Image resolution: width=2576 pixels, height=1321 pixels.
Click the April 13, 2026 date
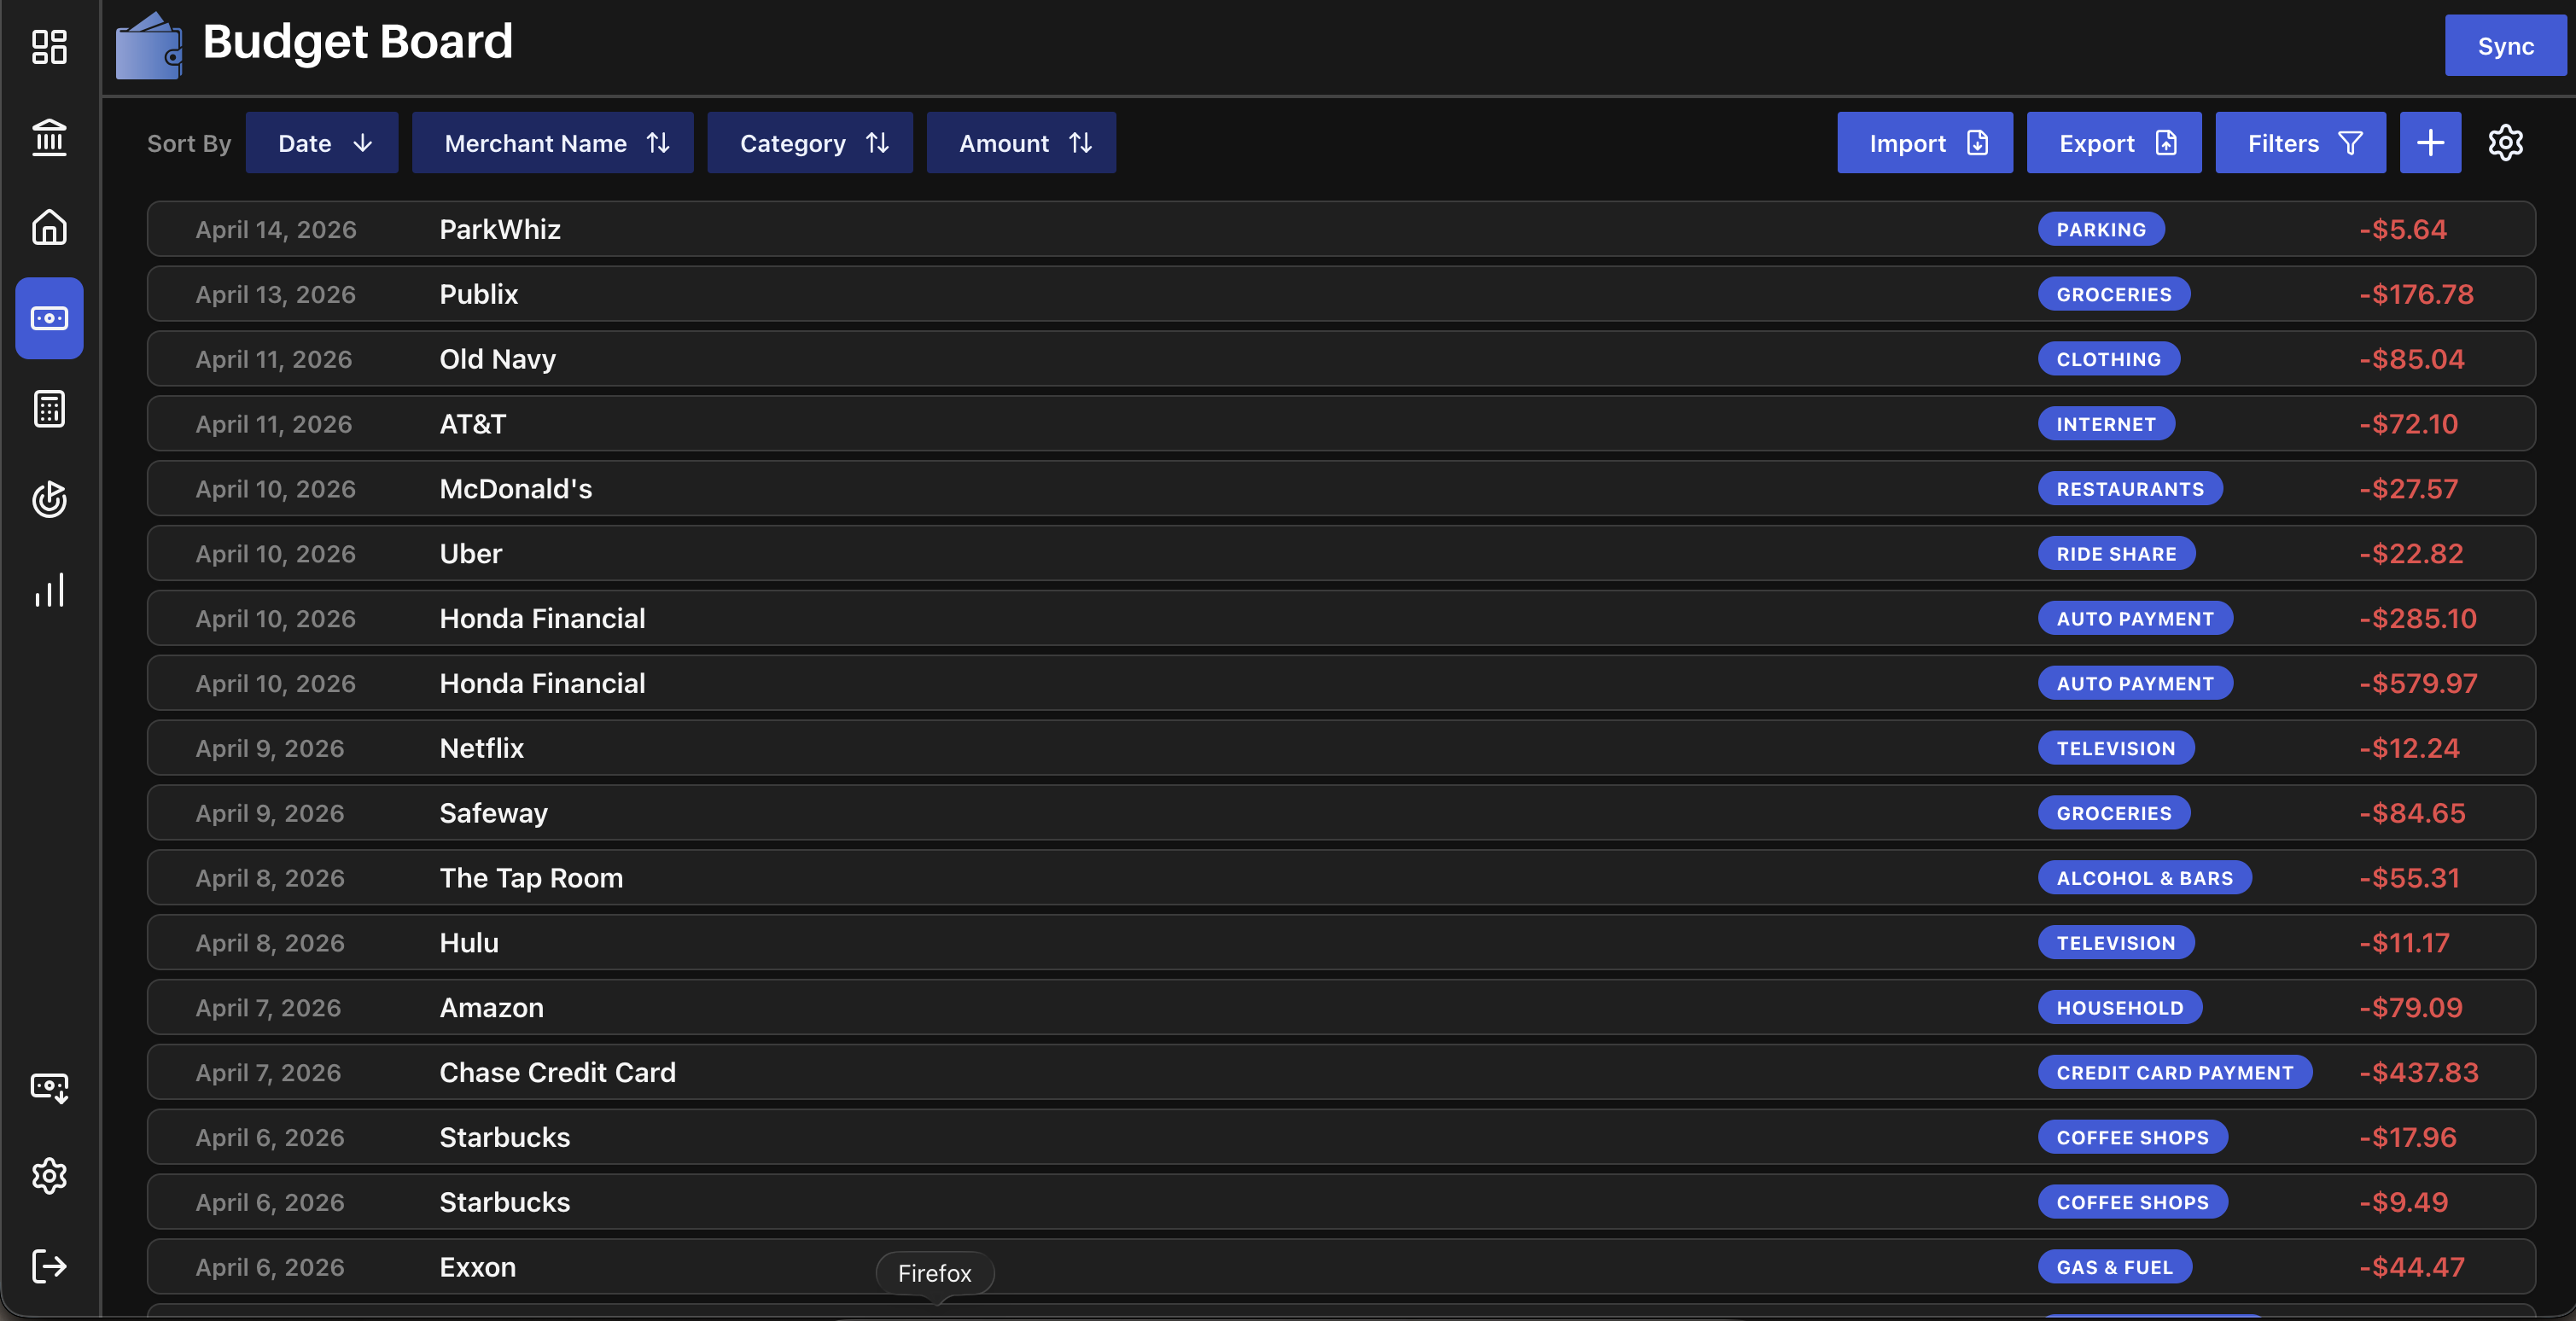tap(276, 294)
